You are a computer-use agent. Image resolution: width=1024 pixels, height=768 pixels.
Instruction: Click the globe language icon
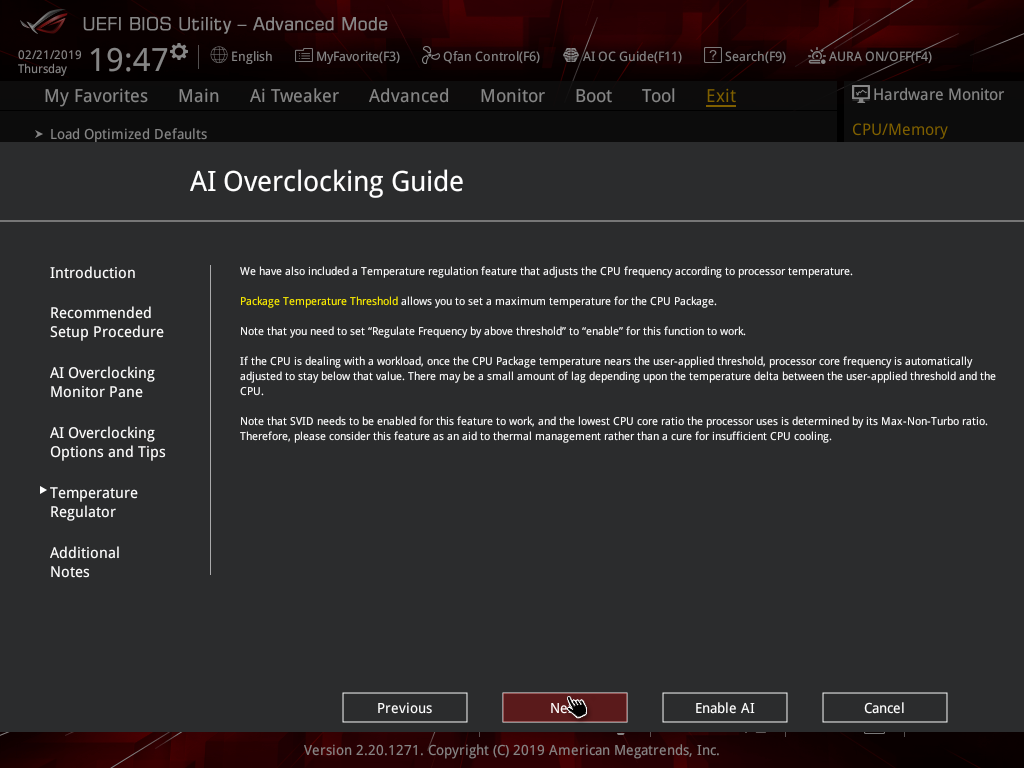point(219,56)
